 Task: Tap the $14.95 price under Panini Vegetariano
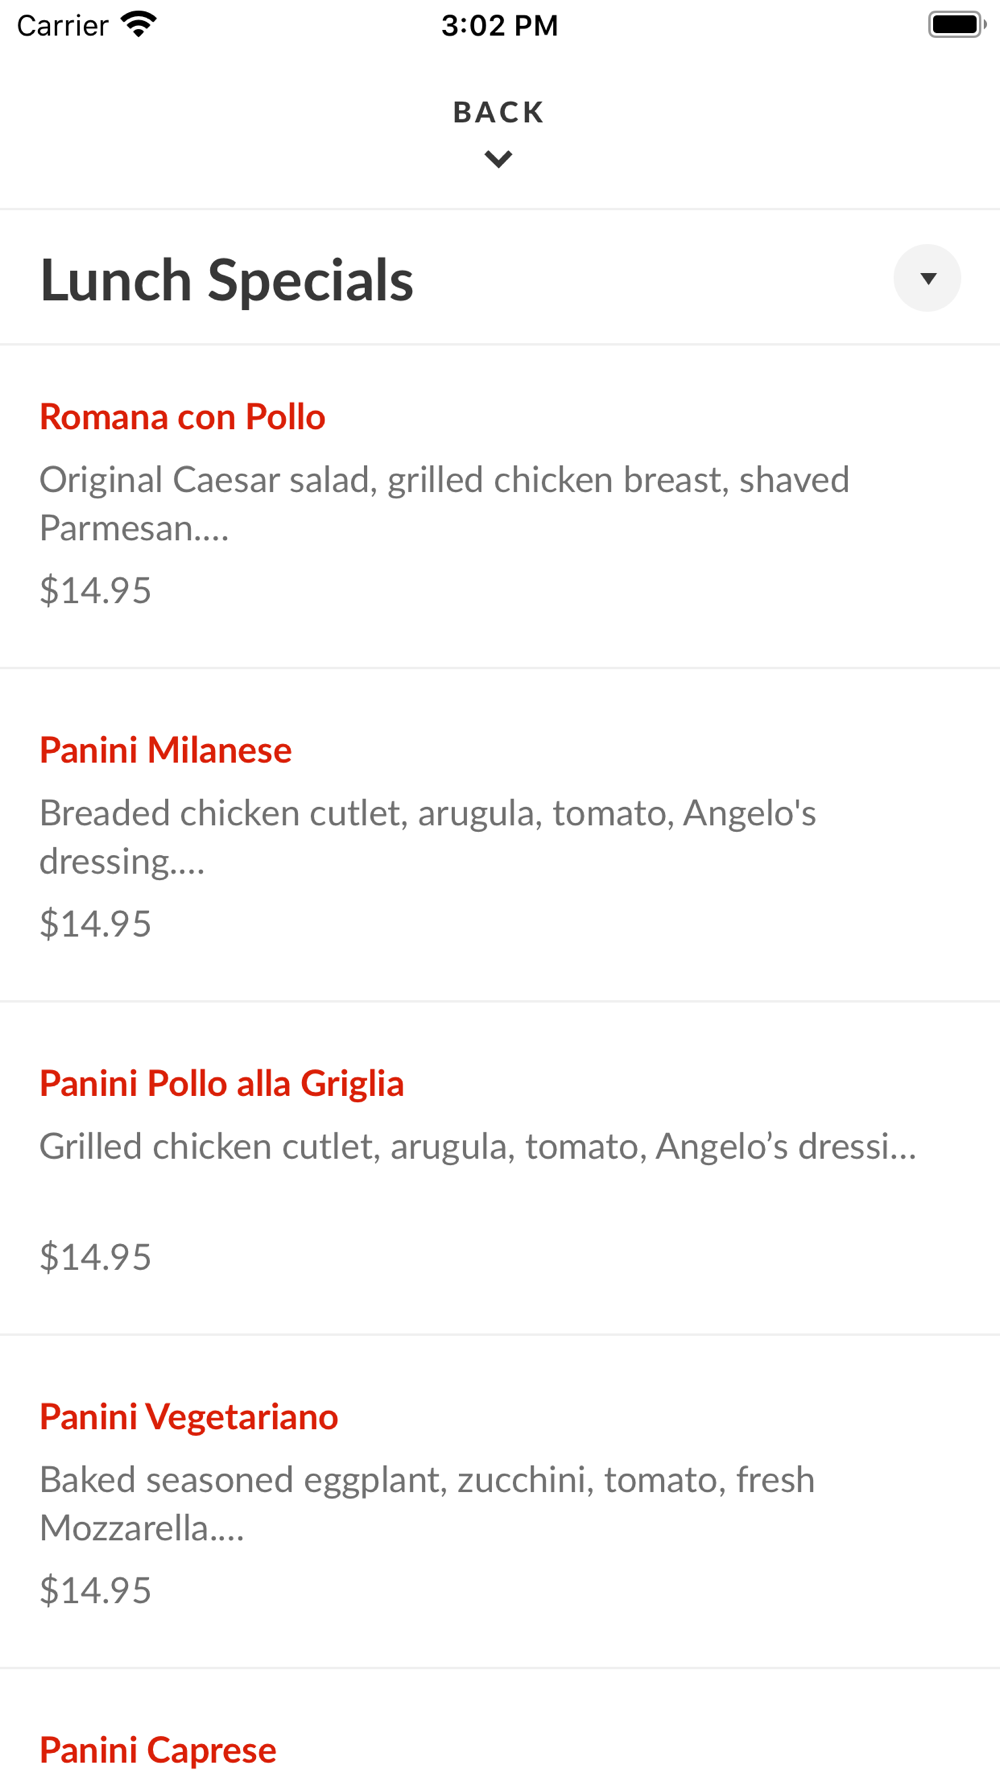point(95,1590)
